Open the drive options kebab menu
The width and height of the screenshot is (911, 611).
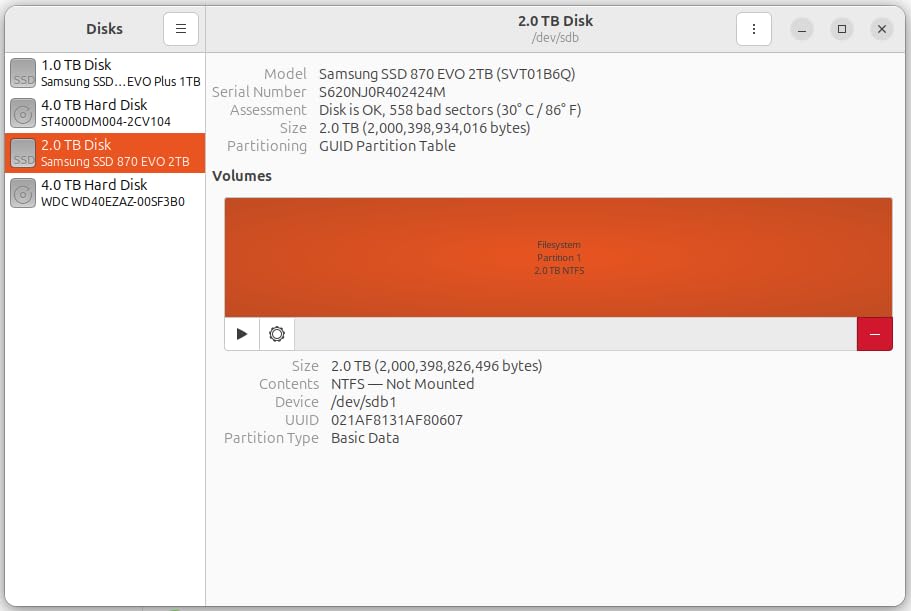pos(753,28)
